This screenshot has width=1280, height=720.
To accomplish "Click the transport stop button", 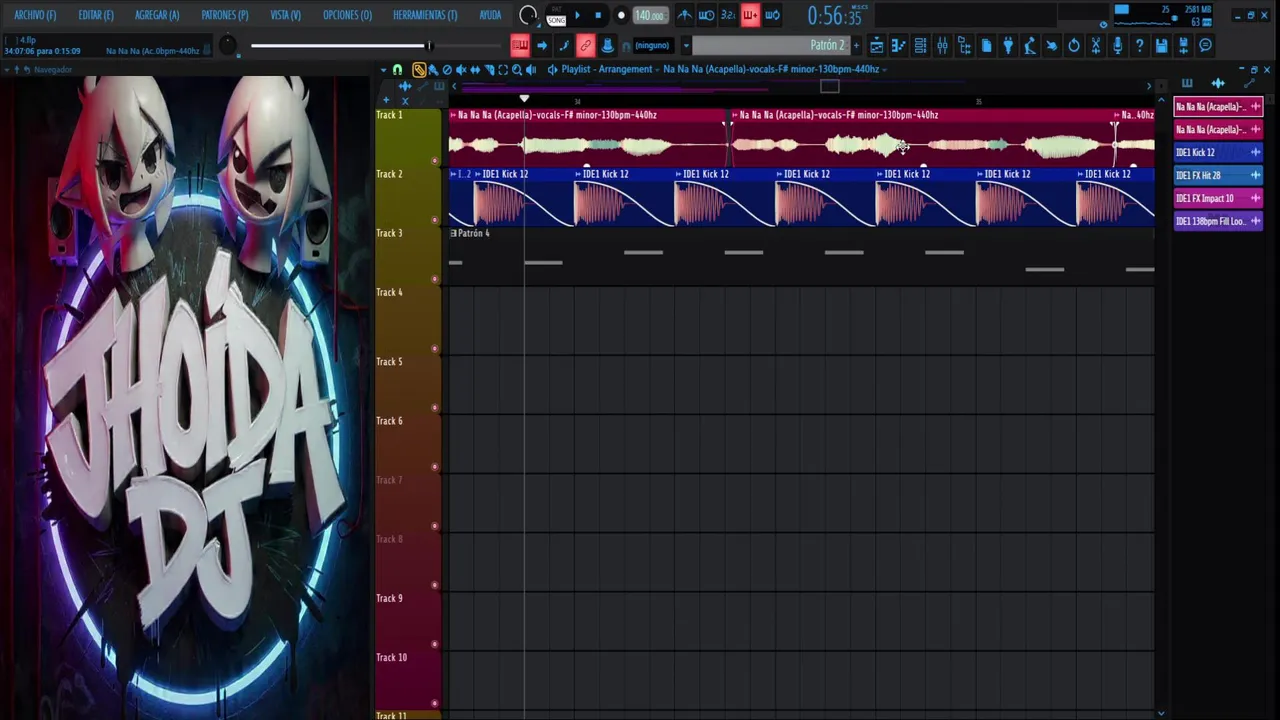I will pyautogui.click(x=598, y=15).
